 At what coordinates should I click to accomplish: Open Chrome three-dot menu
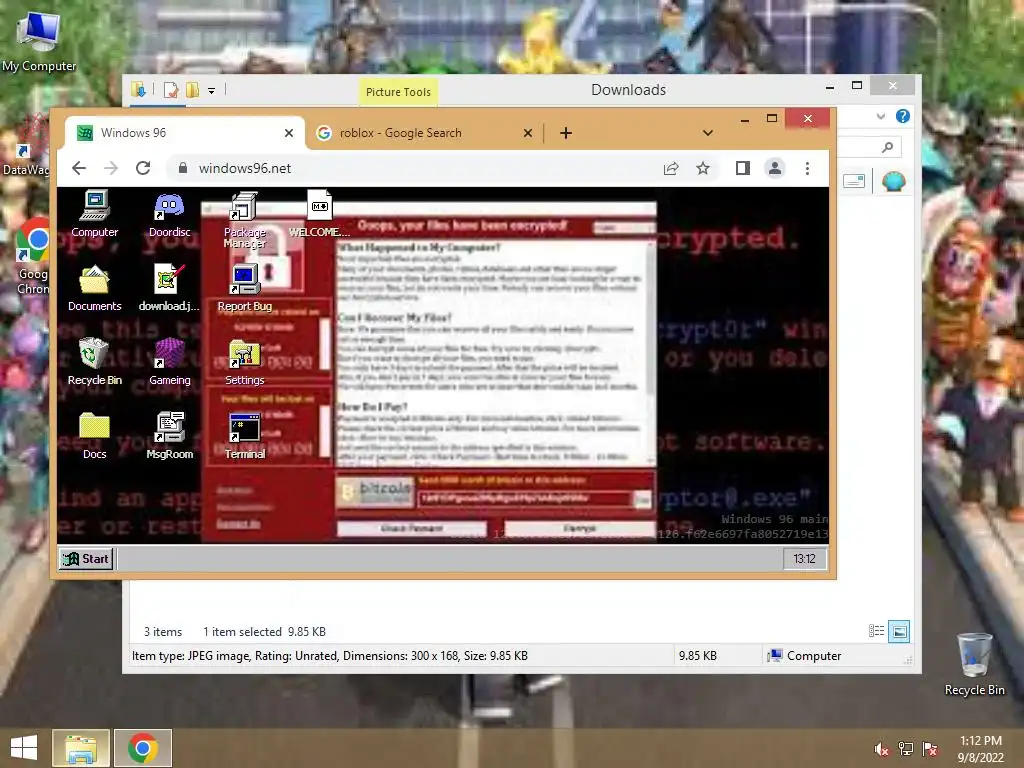(x=807, y=168)
